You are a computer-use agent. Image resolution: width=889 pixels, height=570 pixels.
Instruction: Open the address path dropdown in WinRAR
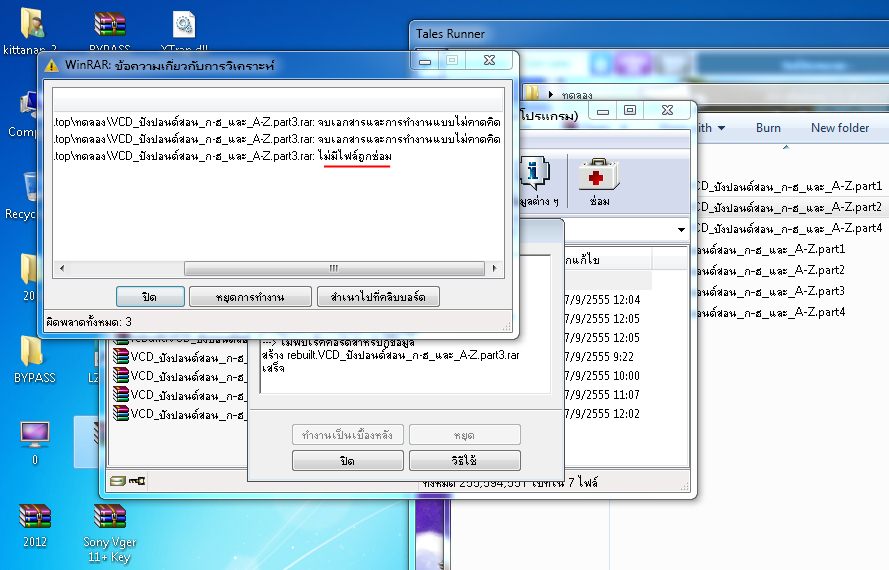681,230
